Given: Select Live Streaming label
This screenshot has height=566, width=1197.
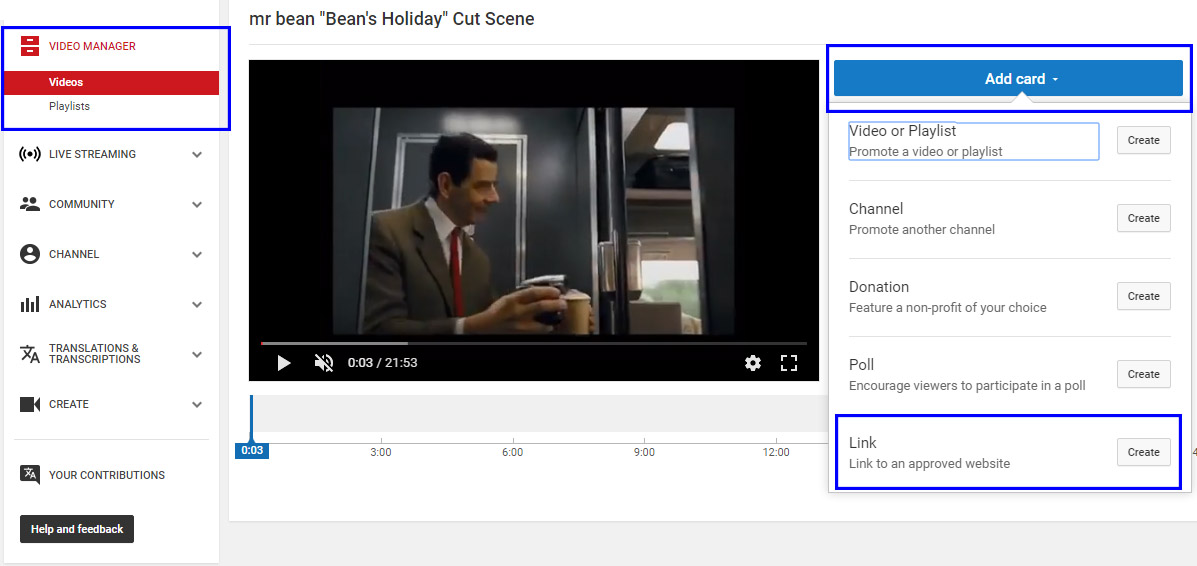Looking at the screenshot, I should tap(92, 154).
